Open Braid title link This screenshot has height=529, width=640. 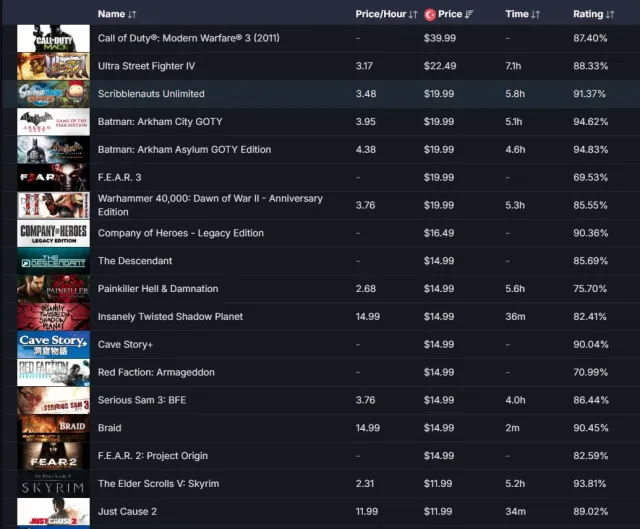109,428
